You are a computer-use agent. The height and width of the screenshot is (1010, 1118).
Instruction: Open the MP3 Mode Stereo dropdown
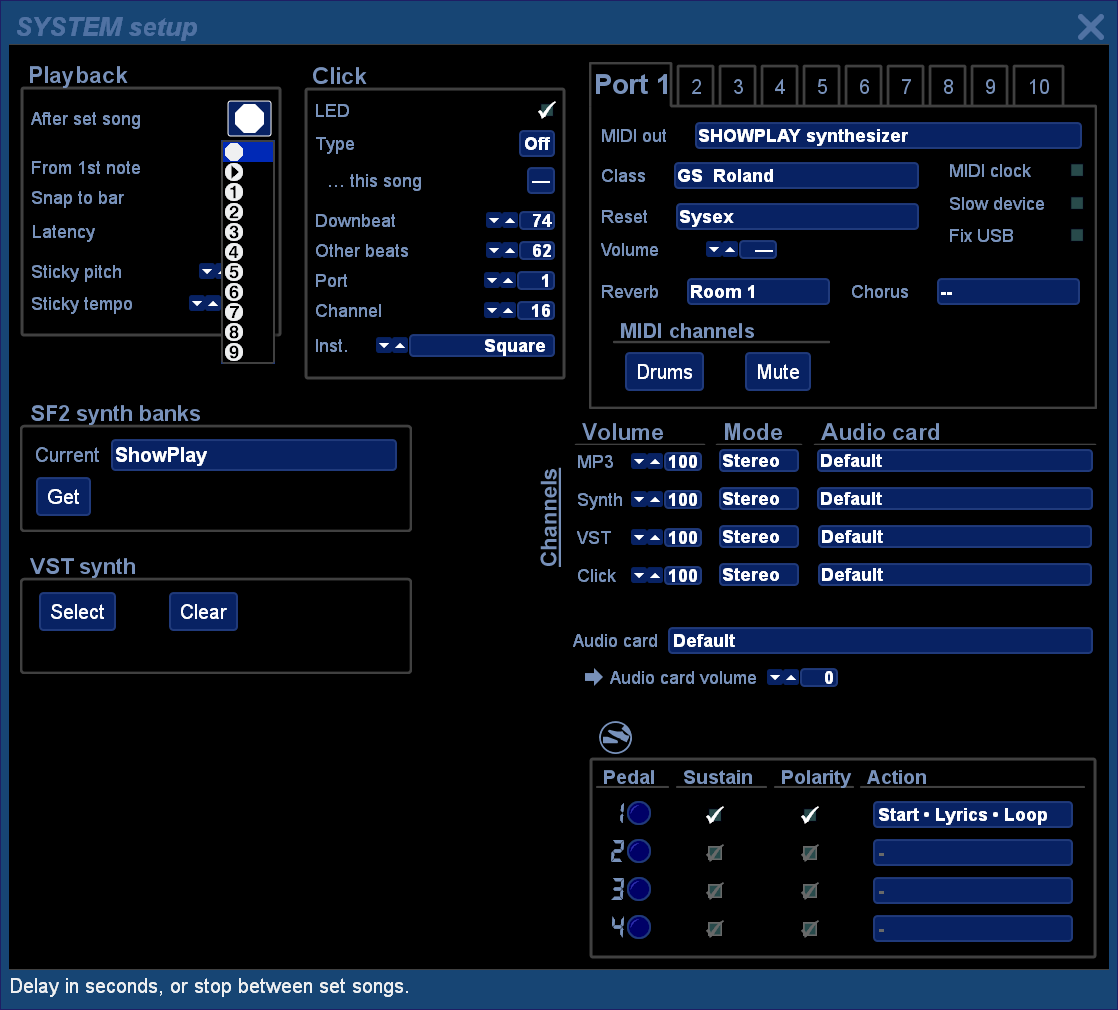click(758, 461)
